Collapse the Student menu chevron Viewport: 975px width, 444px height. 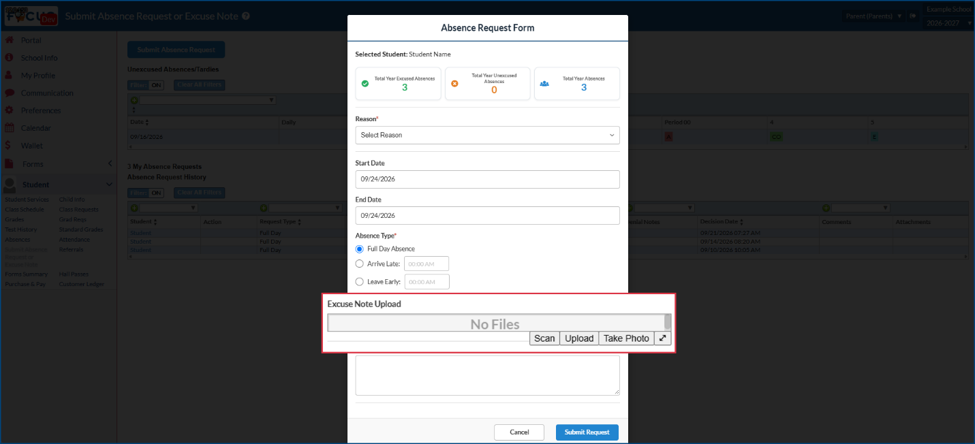pyautogui.click(x=109, y=185)
